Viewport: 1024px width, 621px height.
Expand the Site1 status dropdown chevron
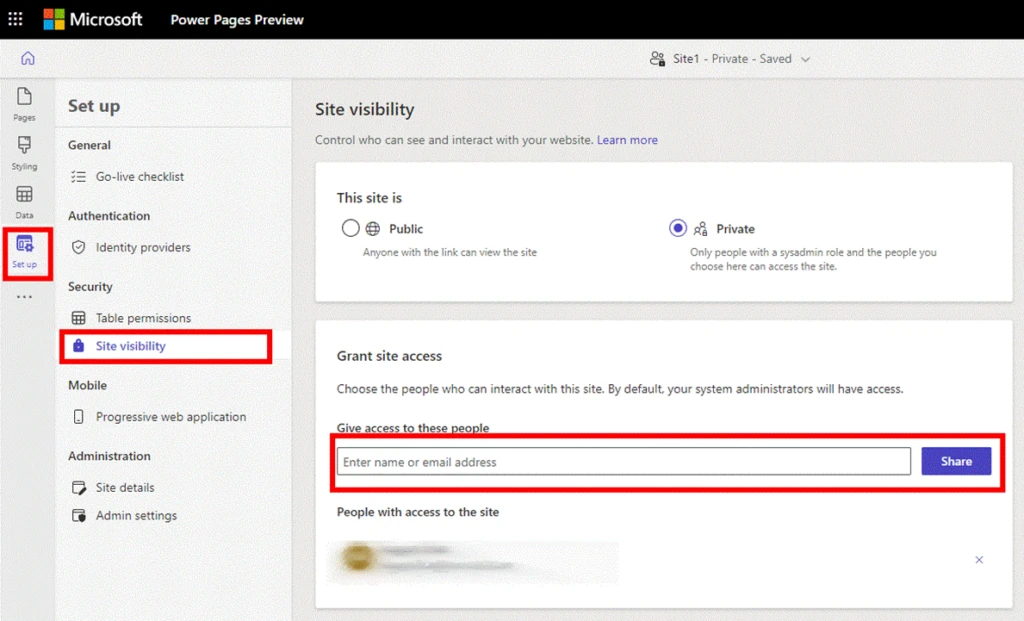(806, 59)
